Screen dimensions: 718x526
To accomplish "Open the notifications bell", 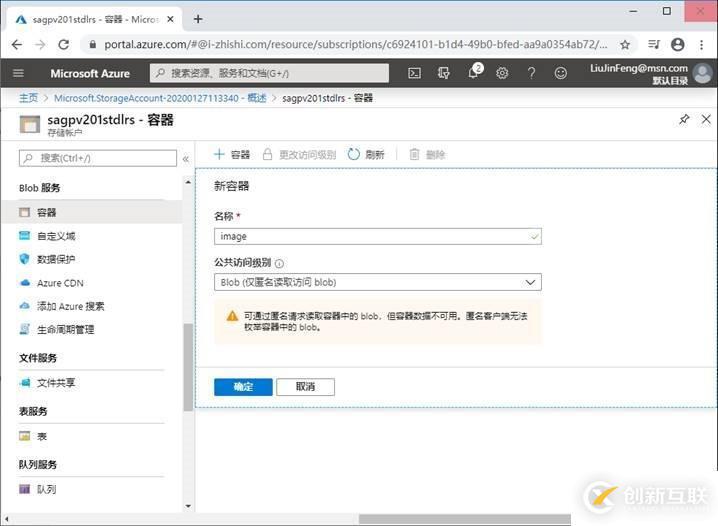I will pos(474,72).
